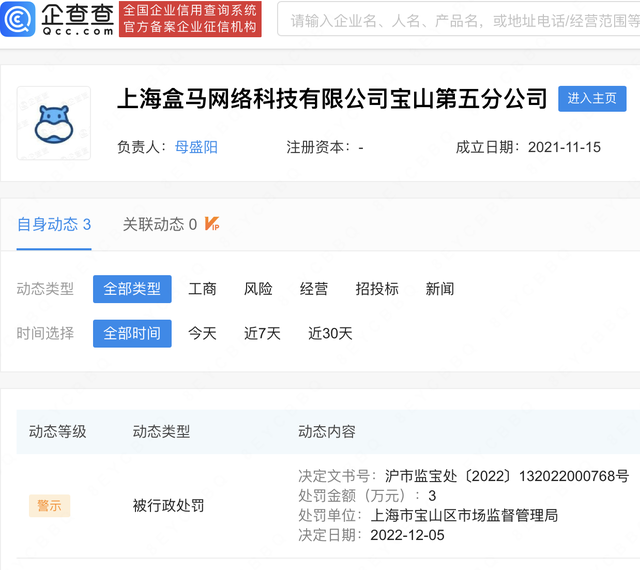The width and height of the screenshot is (640, 570).
Task: Click 动态等级 column header
Action: click(x=58, y=432)
